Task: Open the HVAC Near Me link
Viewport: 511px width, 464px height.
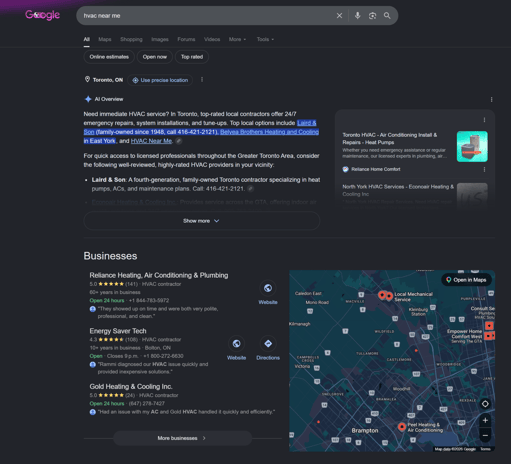Action: point(151,141)
